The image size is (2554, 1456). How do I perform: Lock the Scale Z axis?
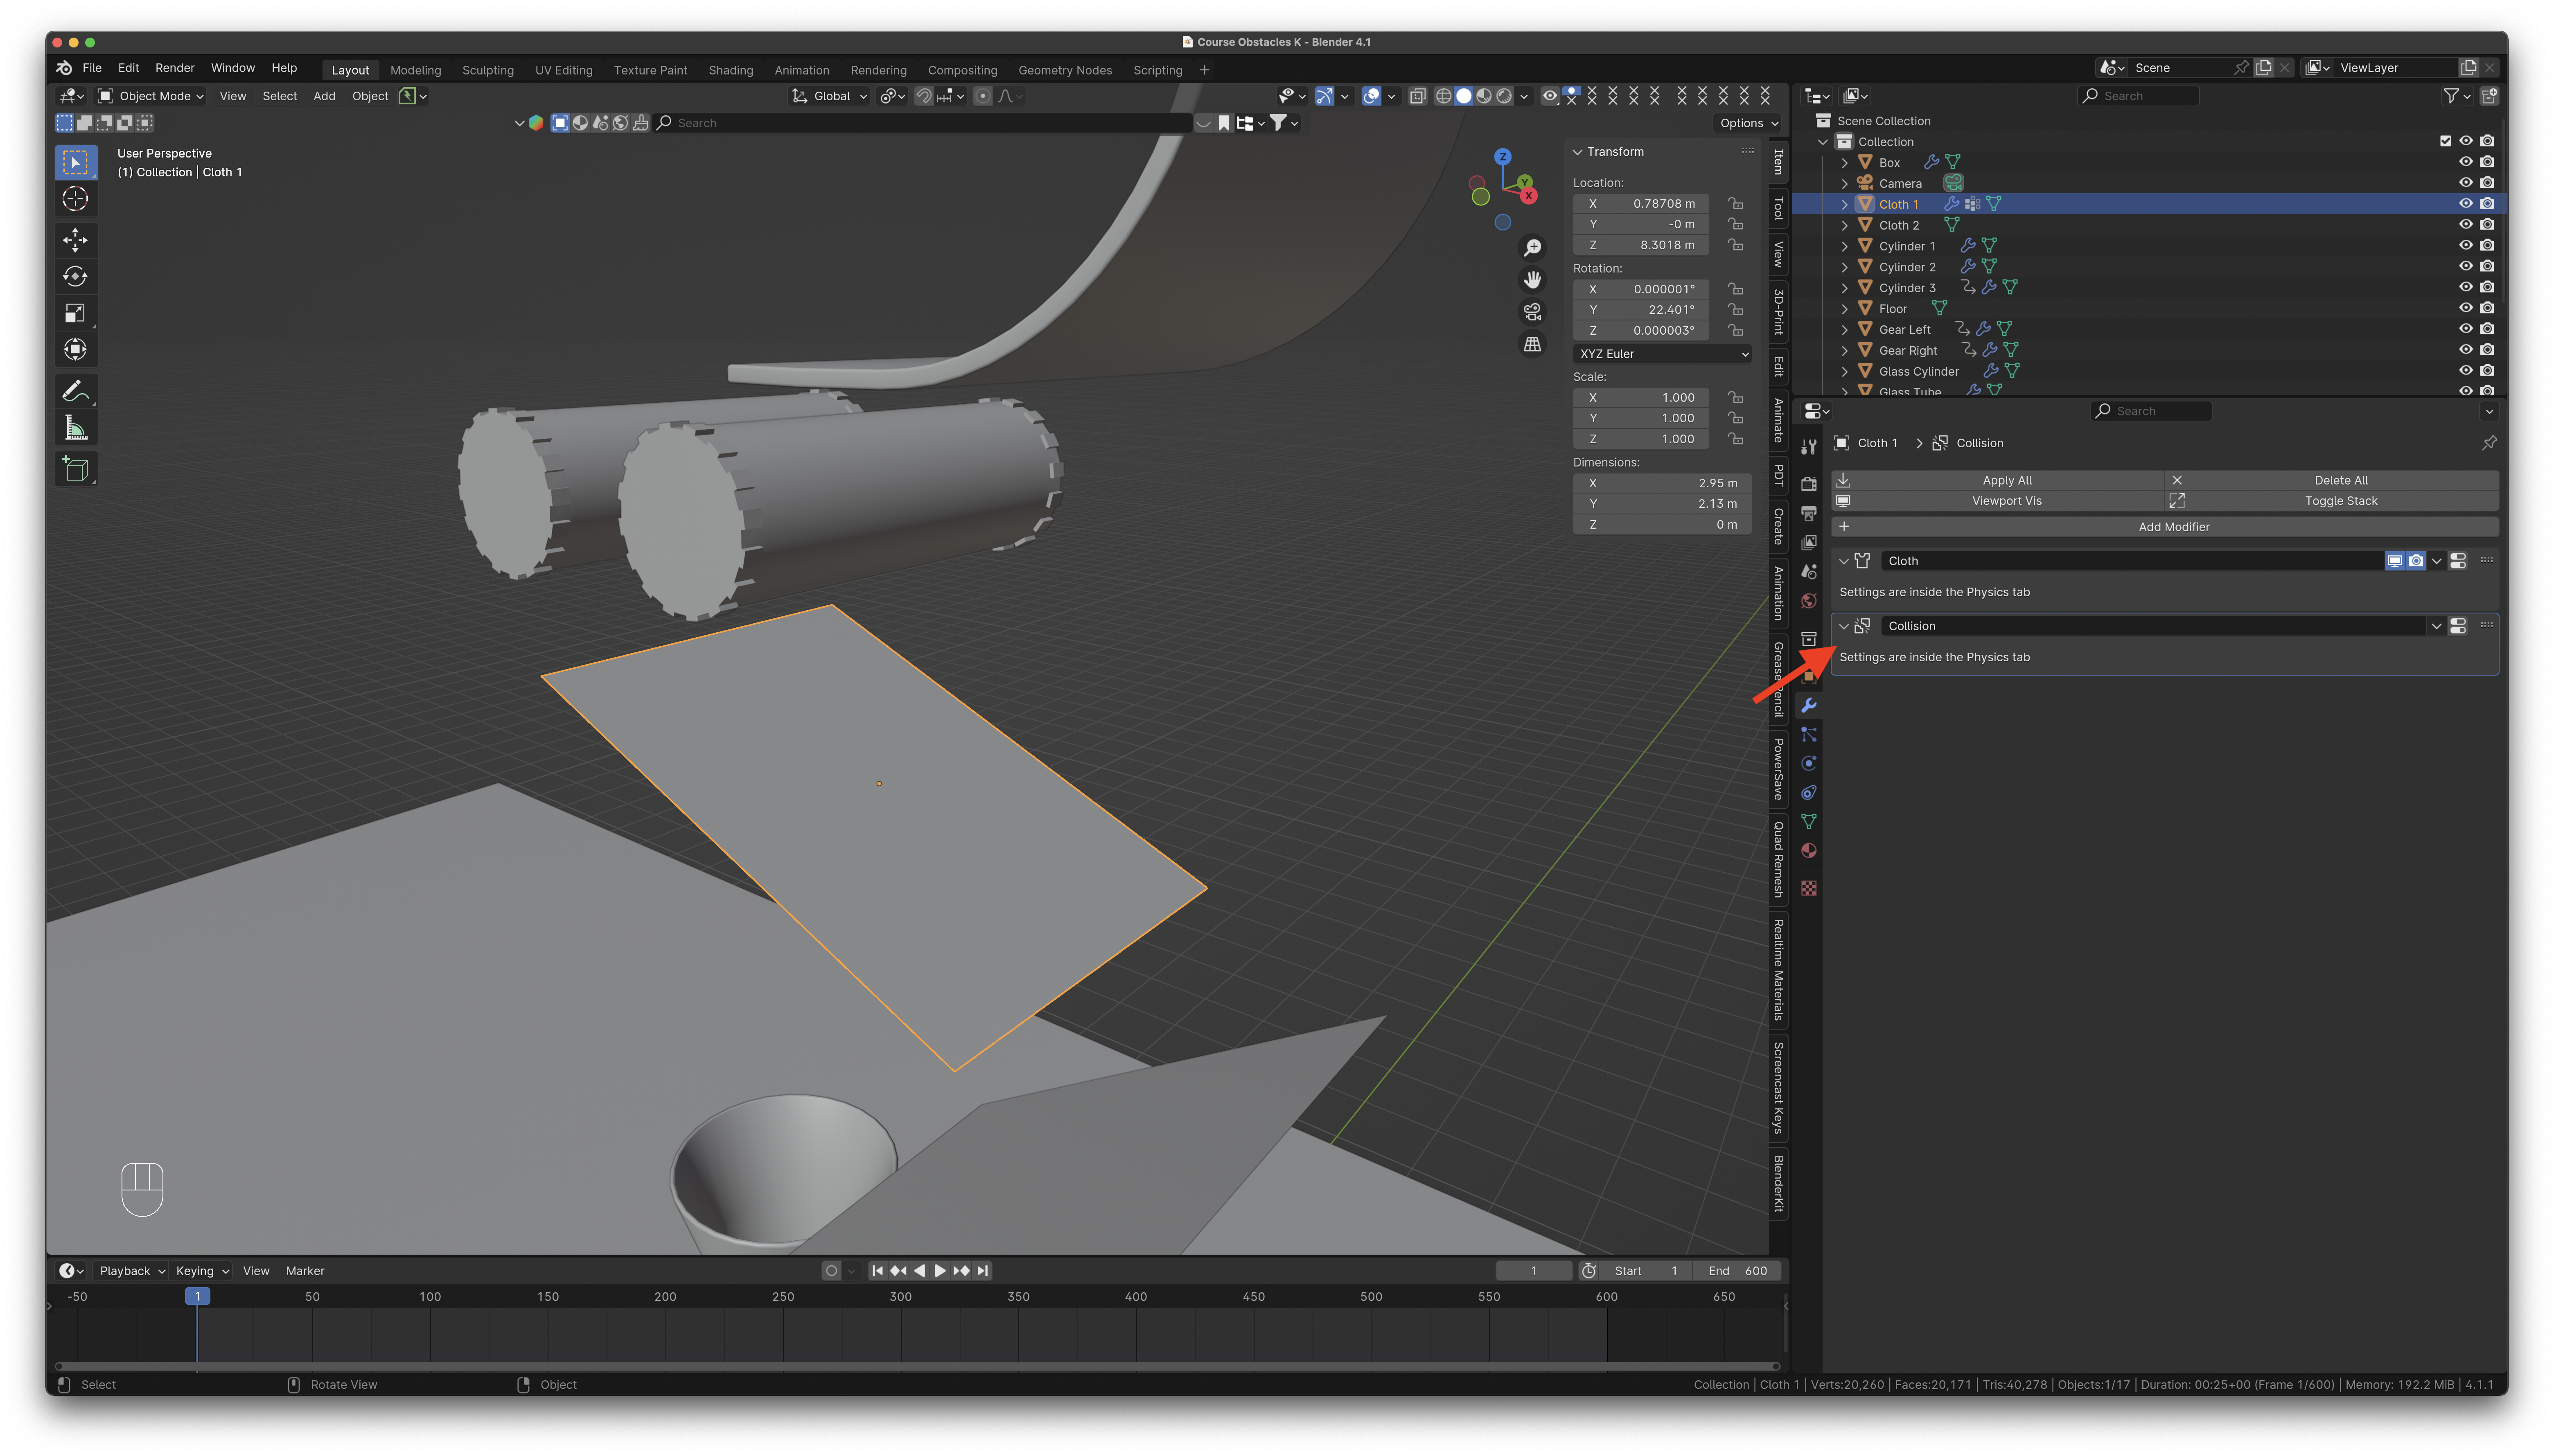[x=1736, y=439]
